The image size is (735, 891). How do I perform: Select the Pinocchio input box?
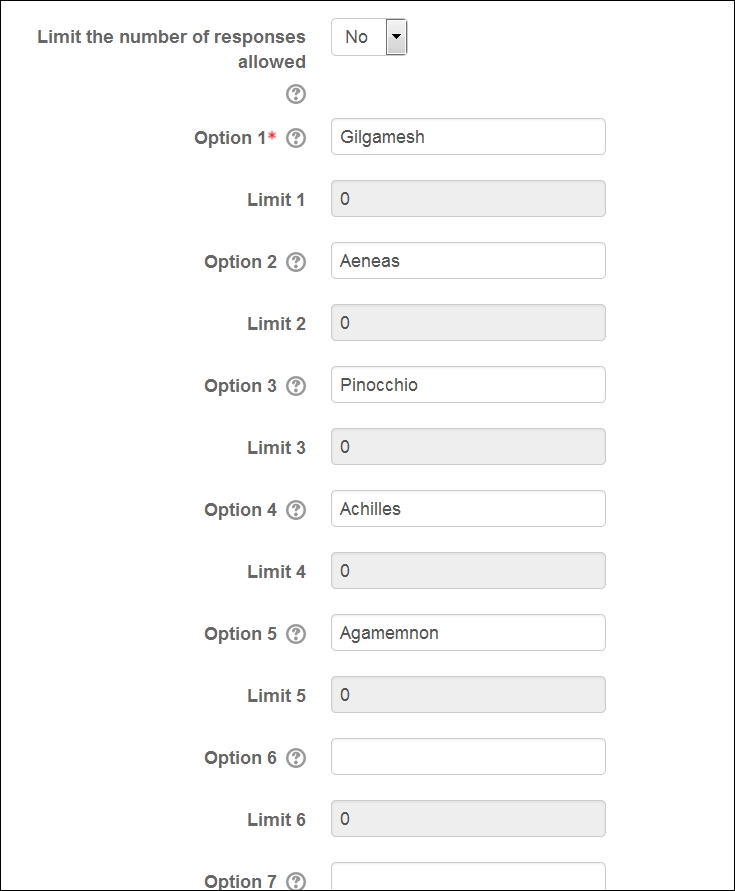coord(468,384)
